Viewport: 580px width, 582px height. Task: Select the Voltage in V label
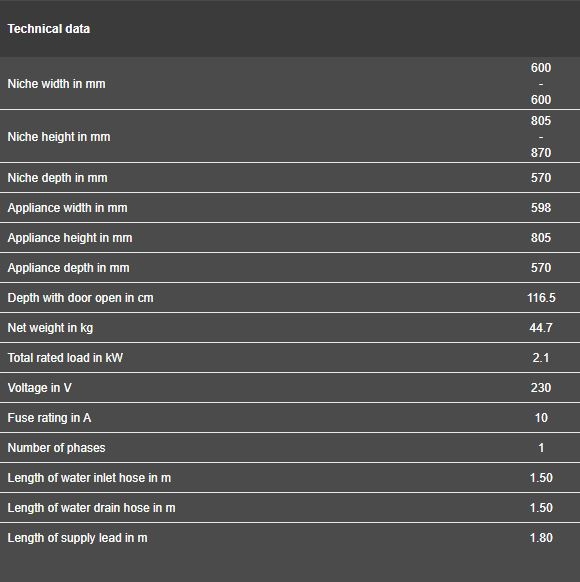[x=40, y=388]
